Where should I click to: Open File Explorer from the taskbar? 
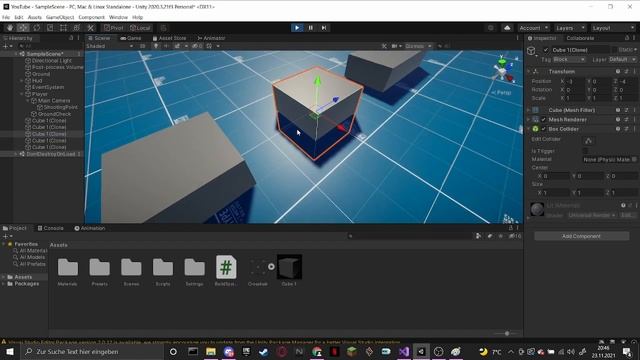[x=211, y=351]
